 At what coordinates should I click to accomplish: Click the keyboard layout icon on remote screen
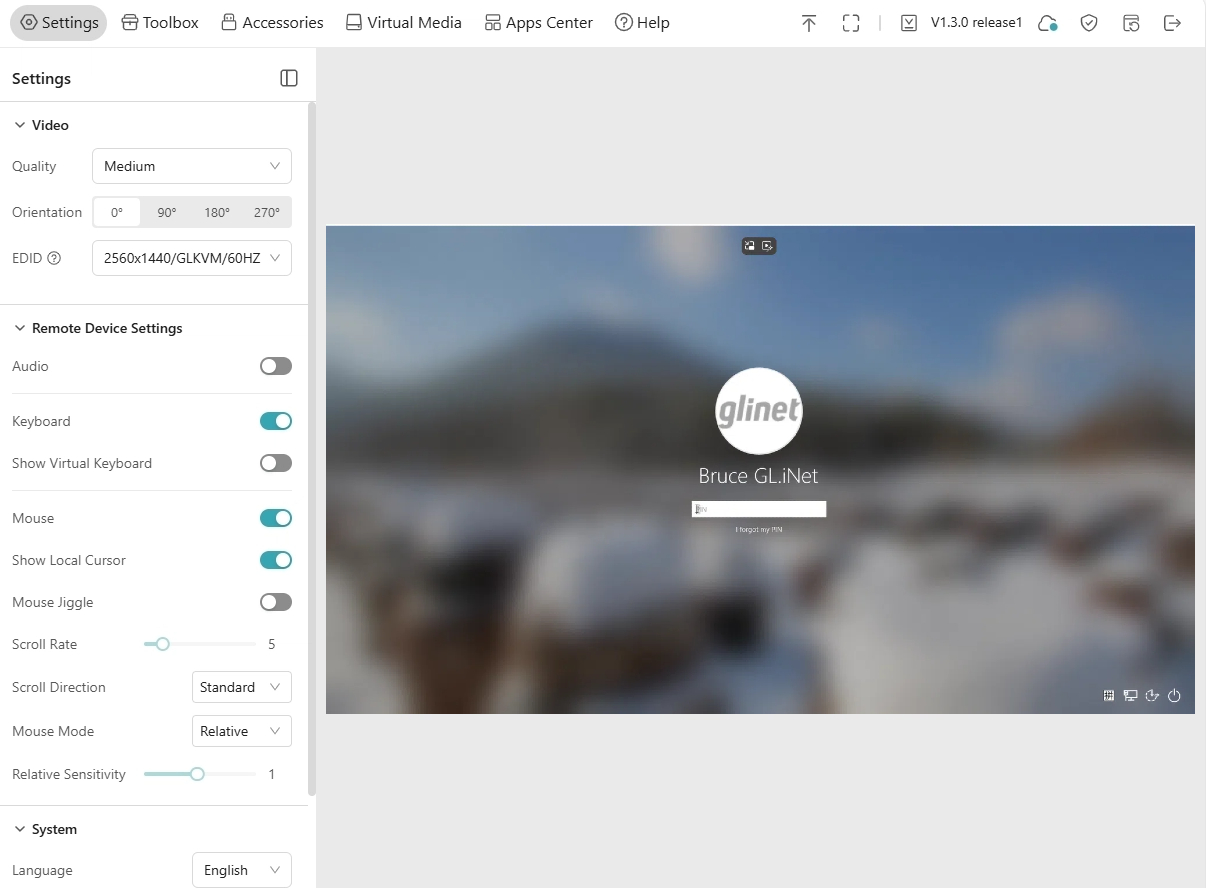(1109, 696)
